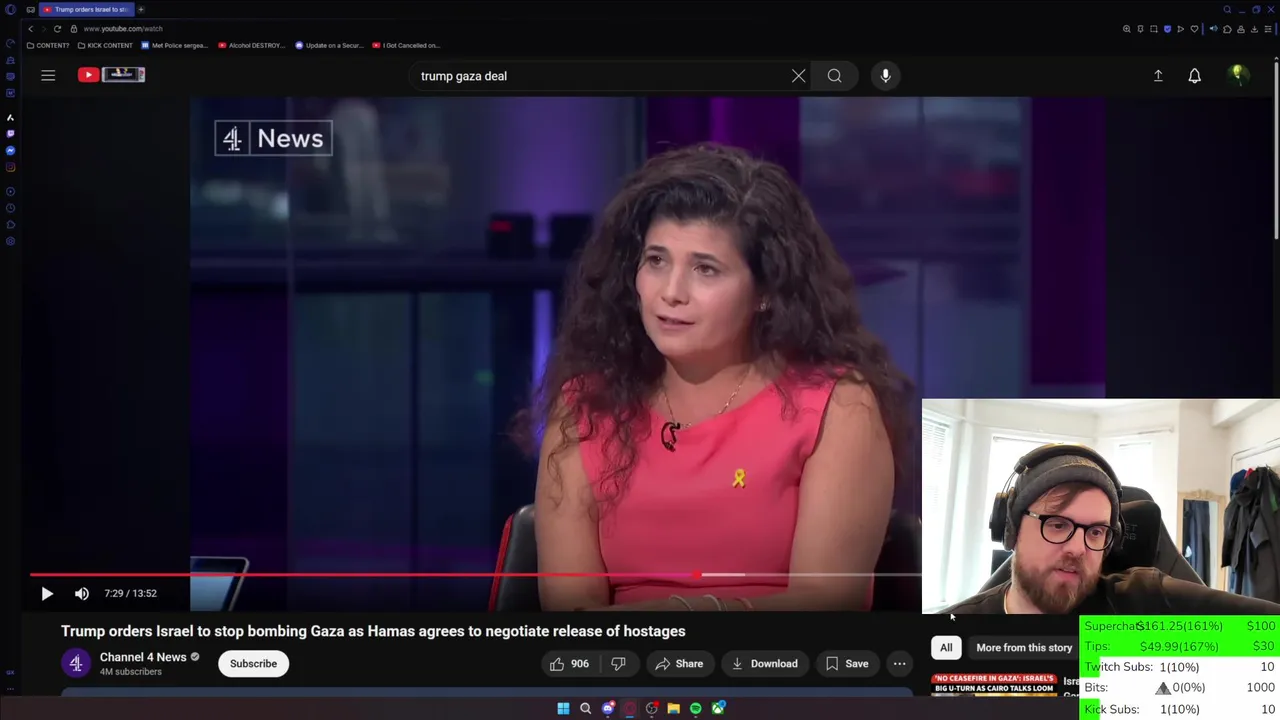The width and height of the screenshot is (1280, 720).
Task: Go to YouTube home via logo
Action: (x=111, y=74)
